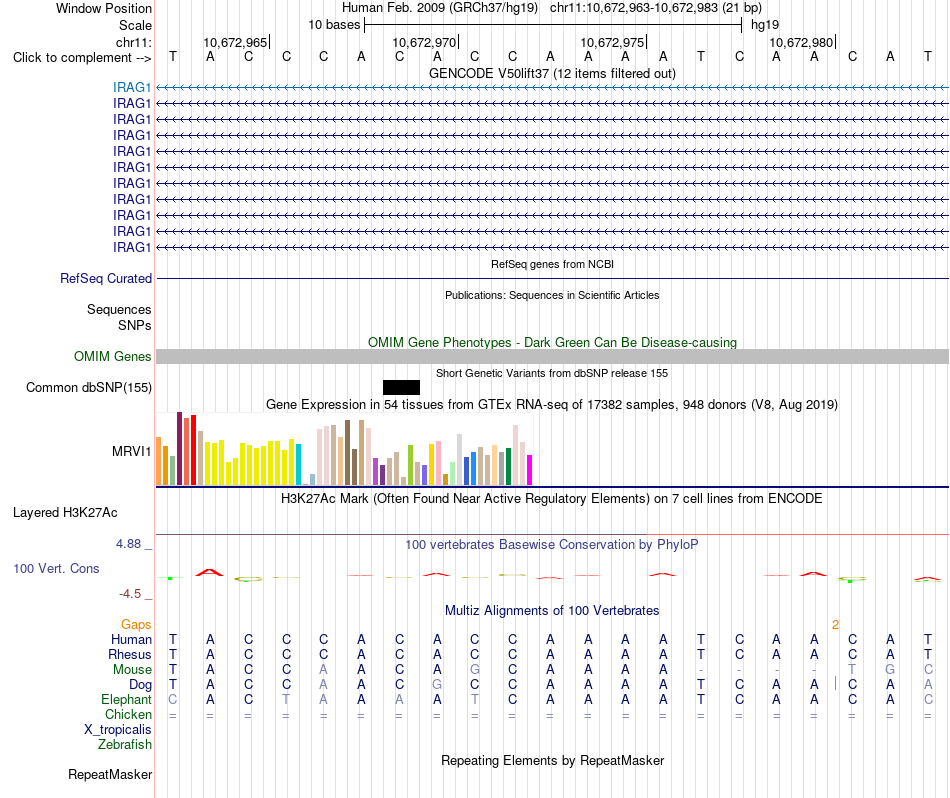Click the Zebrafish alignment row label
Screen dimensions: 950x798
pyautogui.click(x=125, y=744)
